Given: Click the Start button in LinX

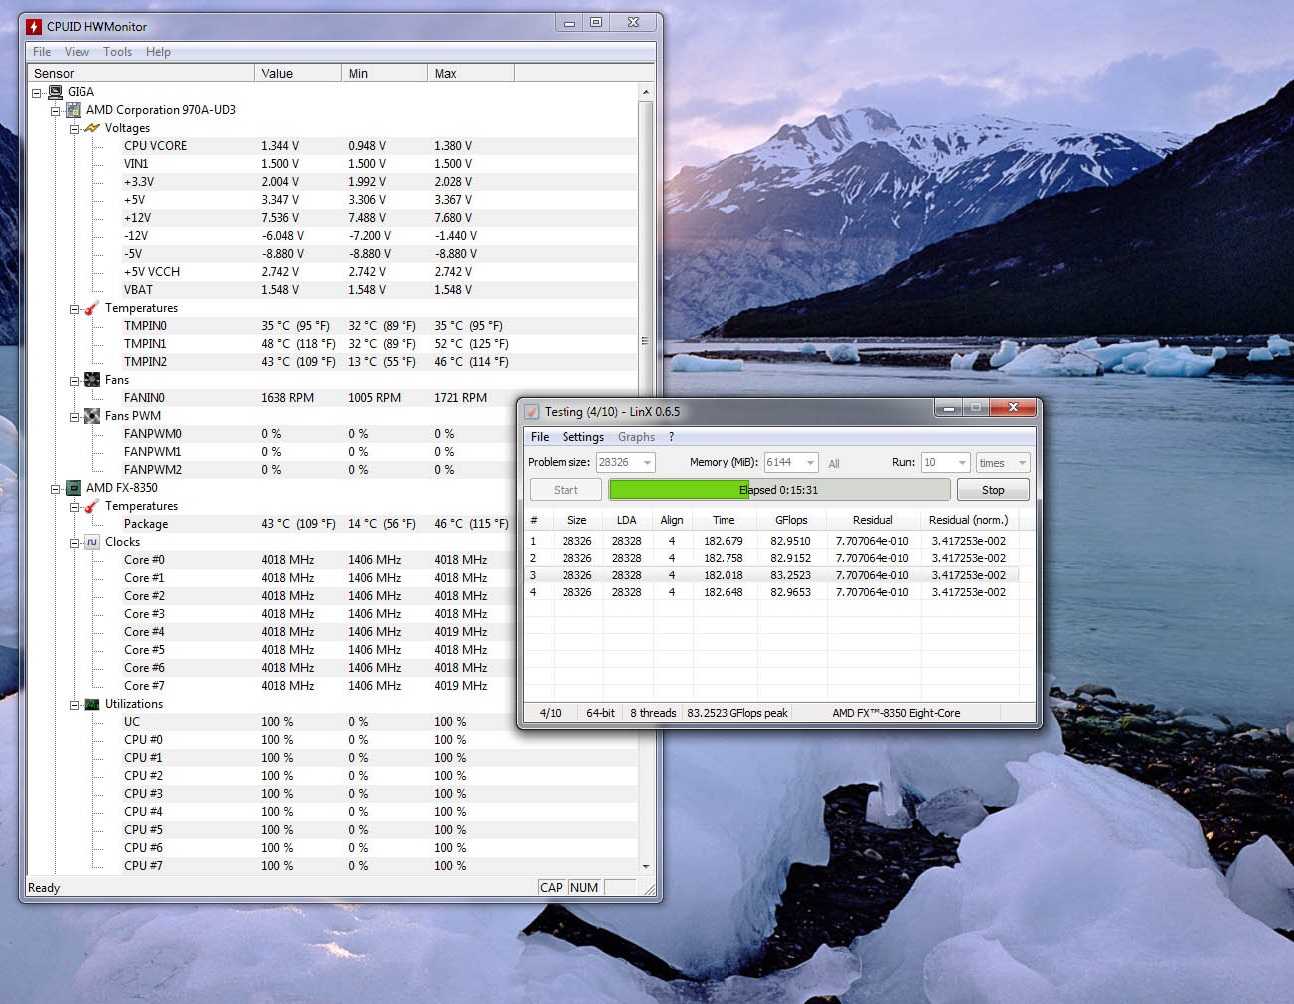Looking at the screenshot, I should (x=566, y=490).
